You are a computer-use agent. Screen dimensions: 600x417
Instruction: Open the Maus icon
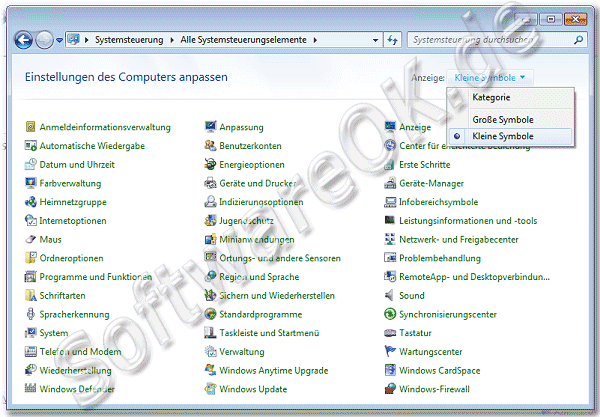point(30,239)
